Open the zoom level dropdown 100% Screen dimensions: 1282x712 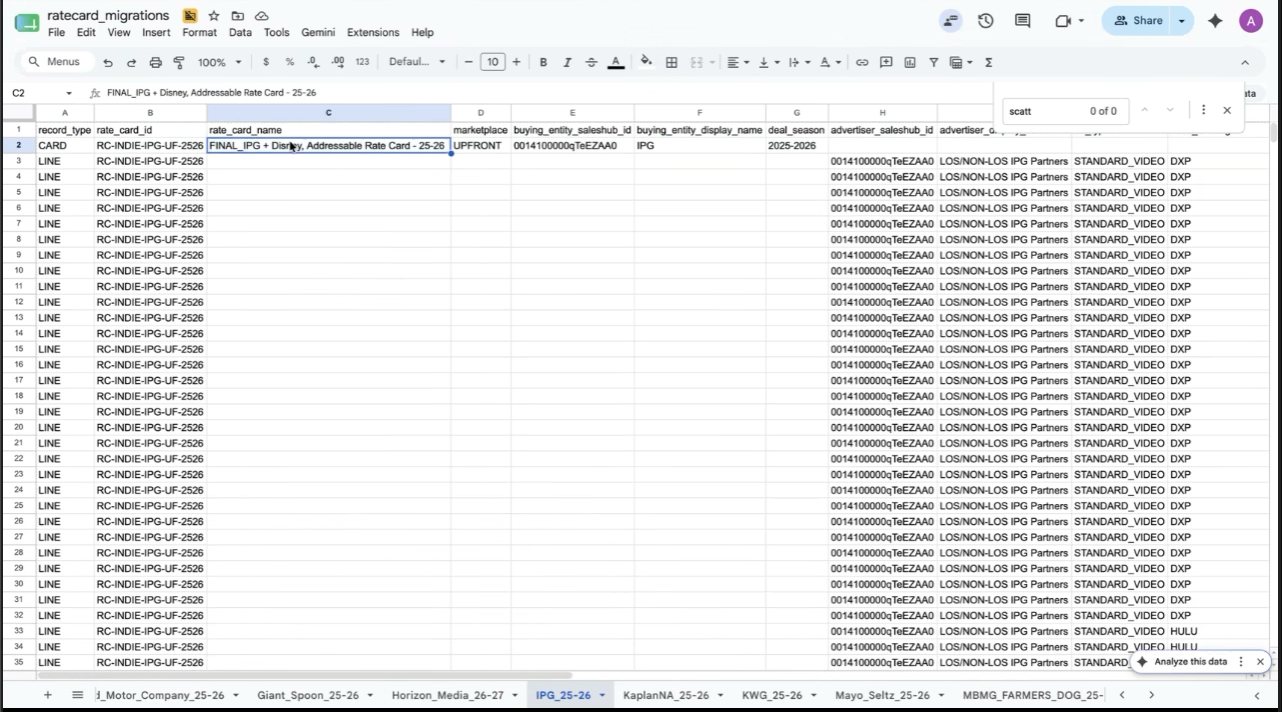click(x=219, y=62)
